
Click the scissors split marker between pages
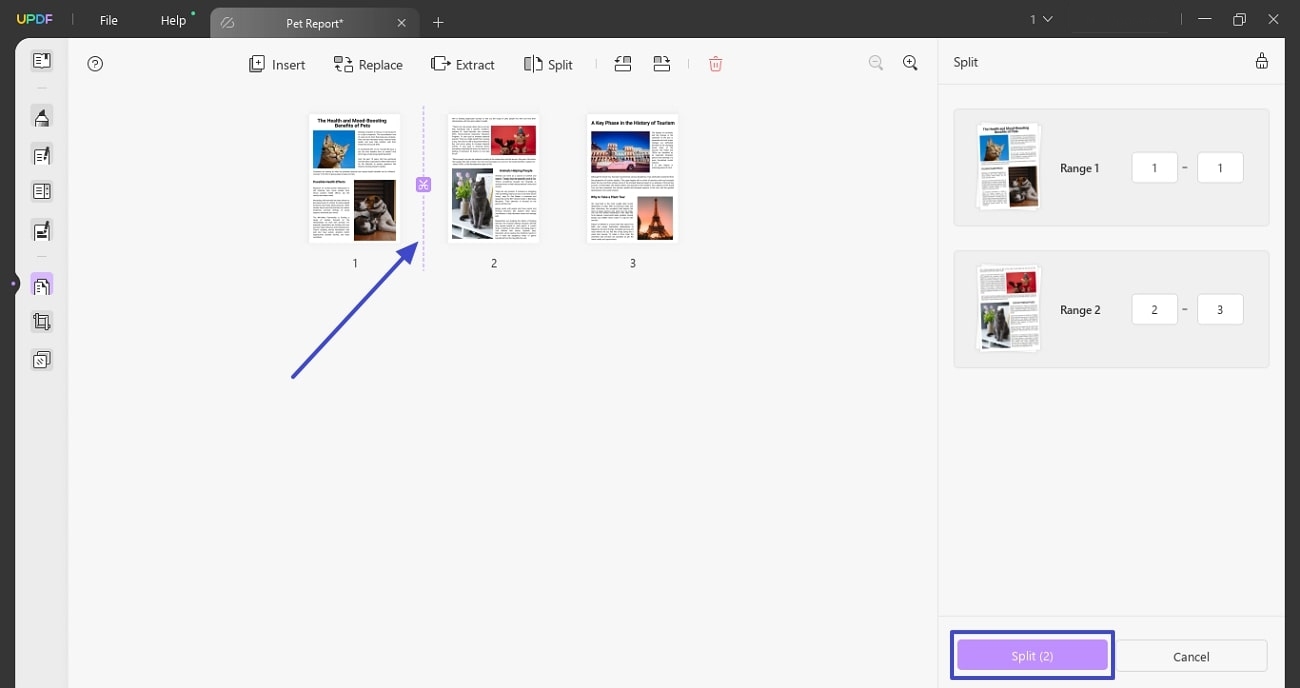point(423,184)
